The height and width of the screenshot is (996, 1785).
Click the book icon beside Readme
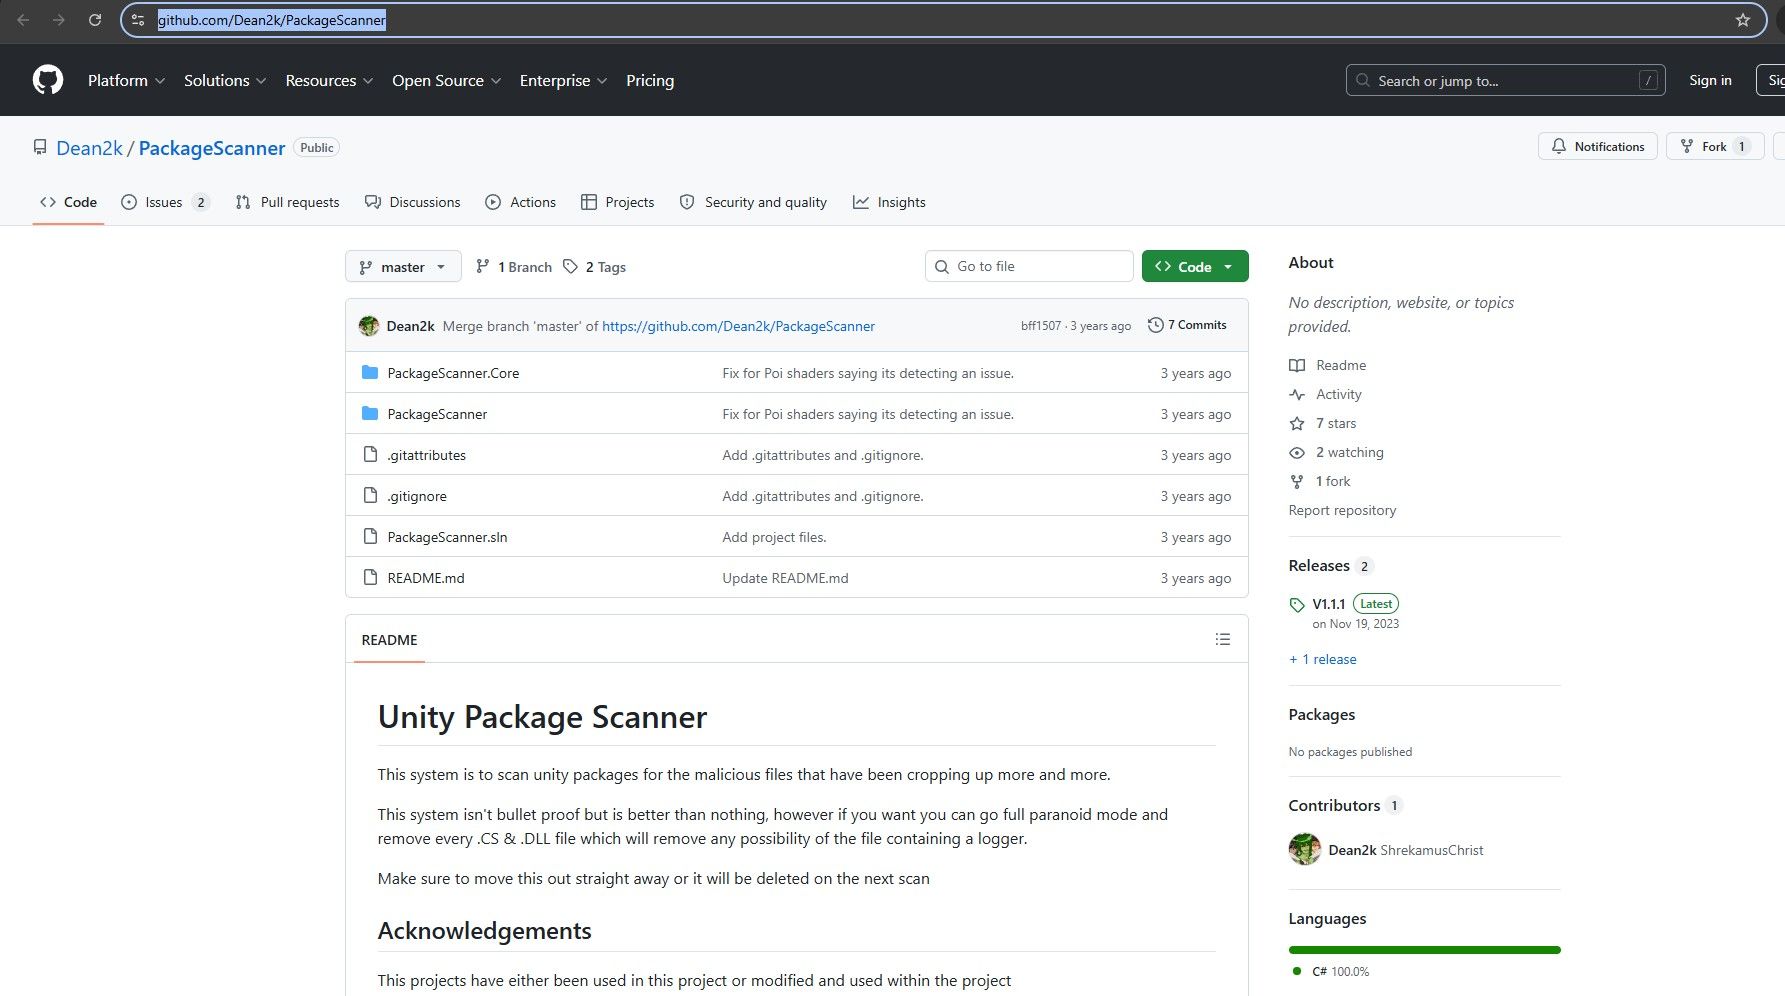click(1297, 366)
